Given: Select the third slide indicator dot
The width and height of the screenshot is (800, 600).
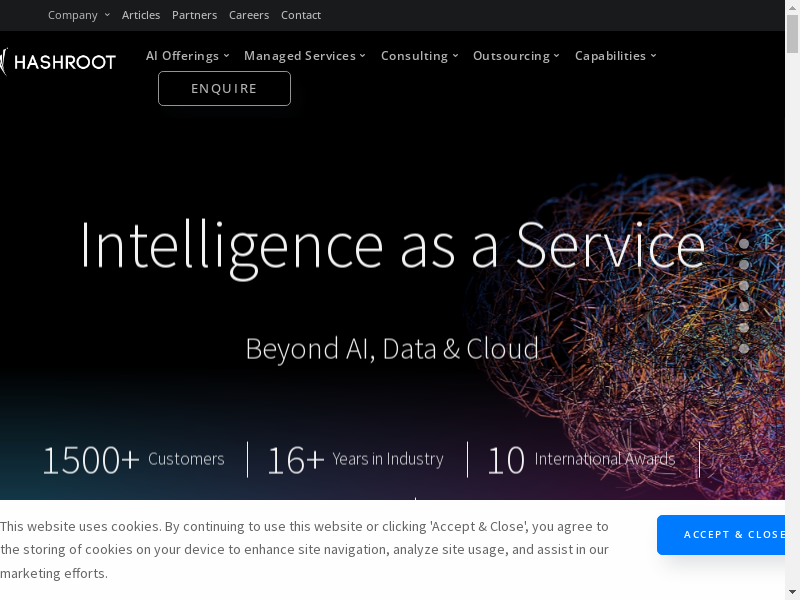Looking at the screenshot, I should (x=744, y=286).
